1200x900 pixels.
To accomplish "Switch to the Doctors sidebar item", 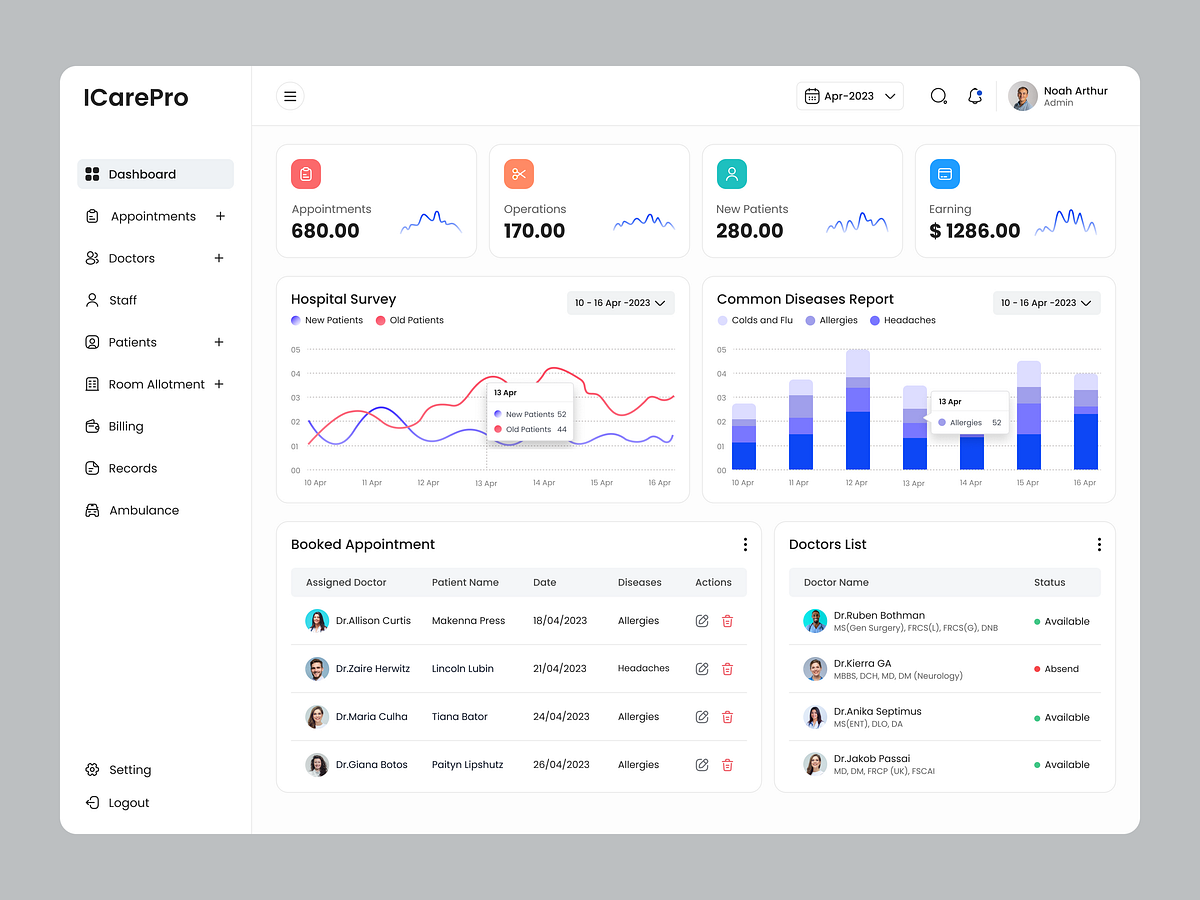I will [x=130, y=258].
